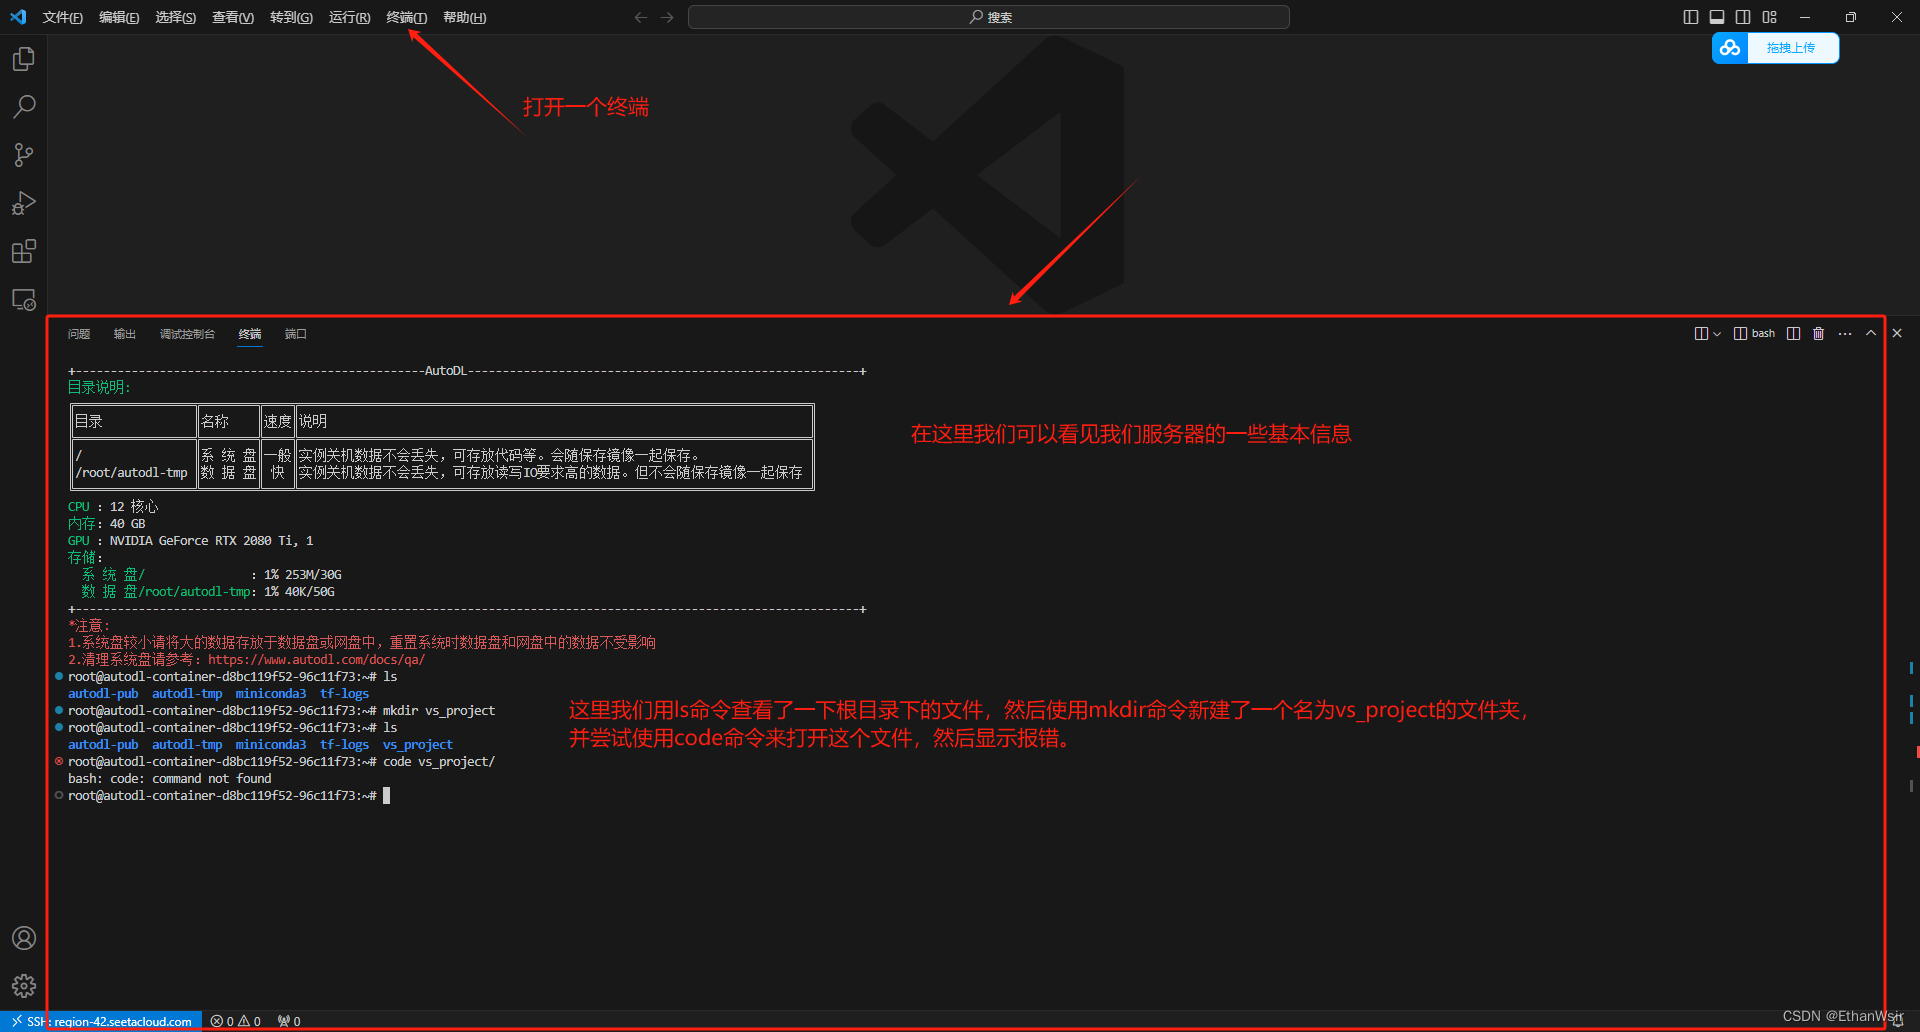Restore down the VS Code window

(1850, 17)
